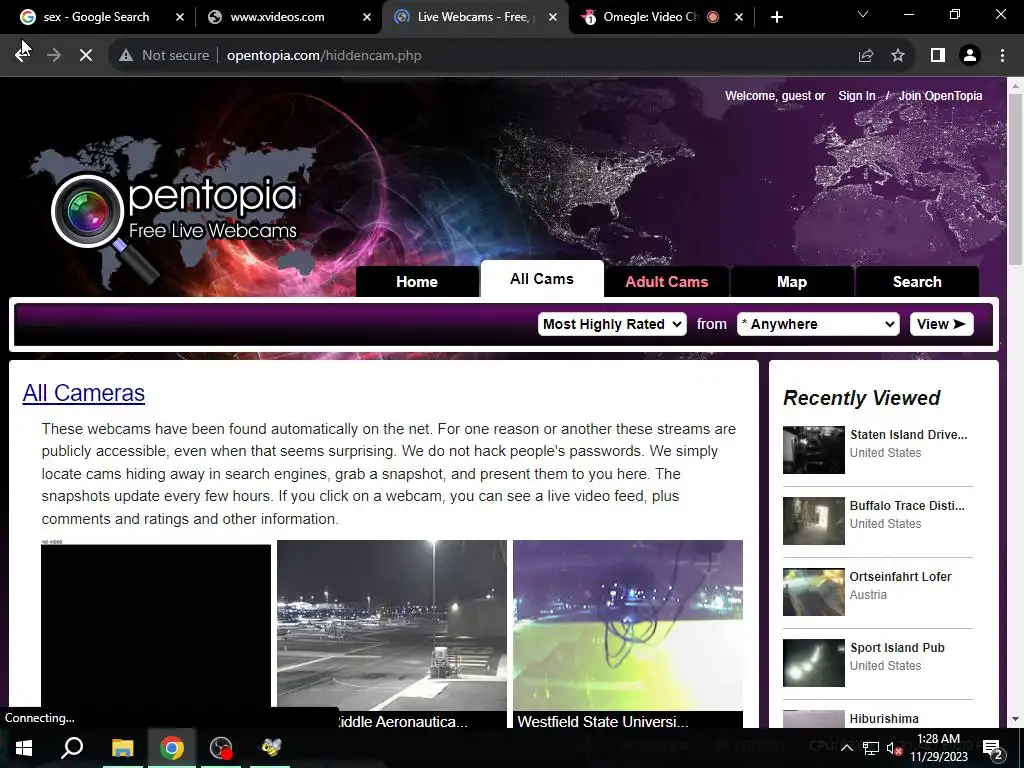Click Chrome icon in taskbar

(x=172, y=748)
